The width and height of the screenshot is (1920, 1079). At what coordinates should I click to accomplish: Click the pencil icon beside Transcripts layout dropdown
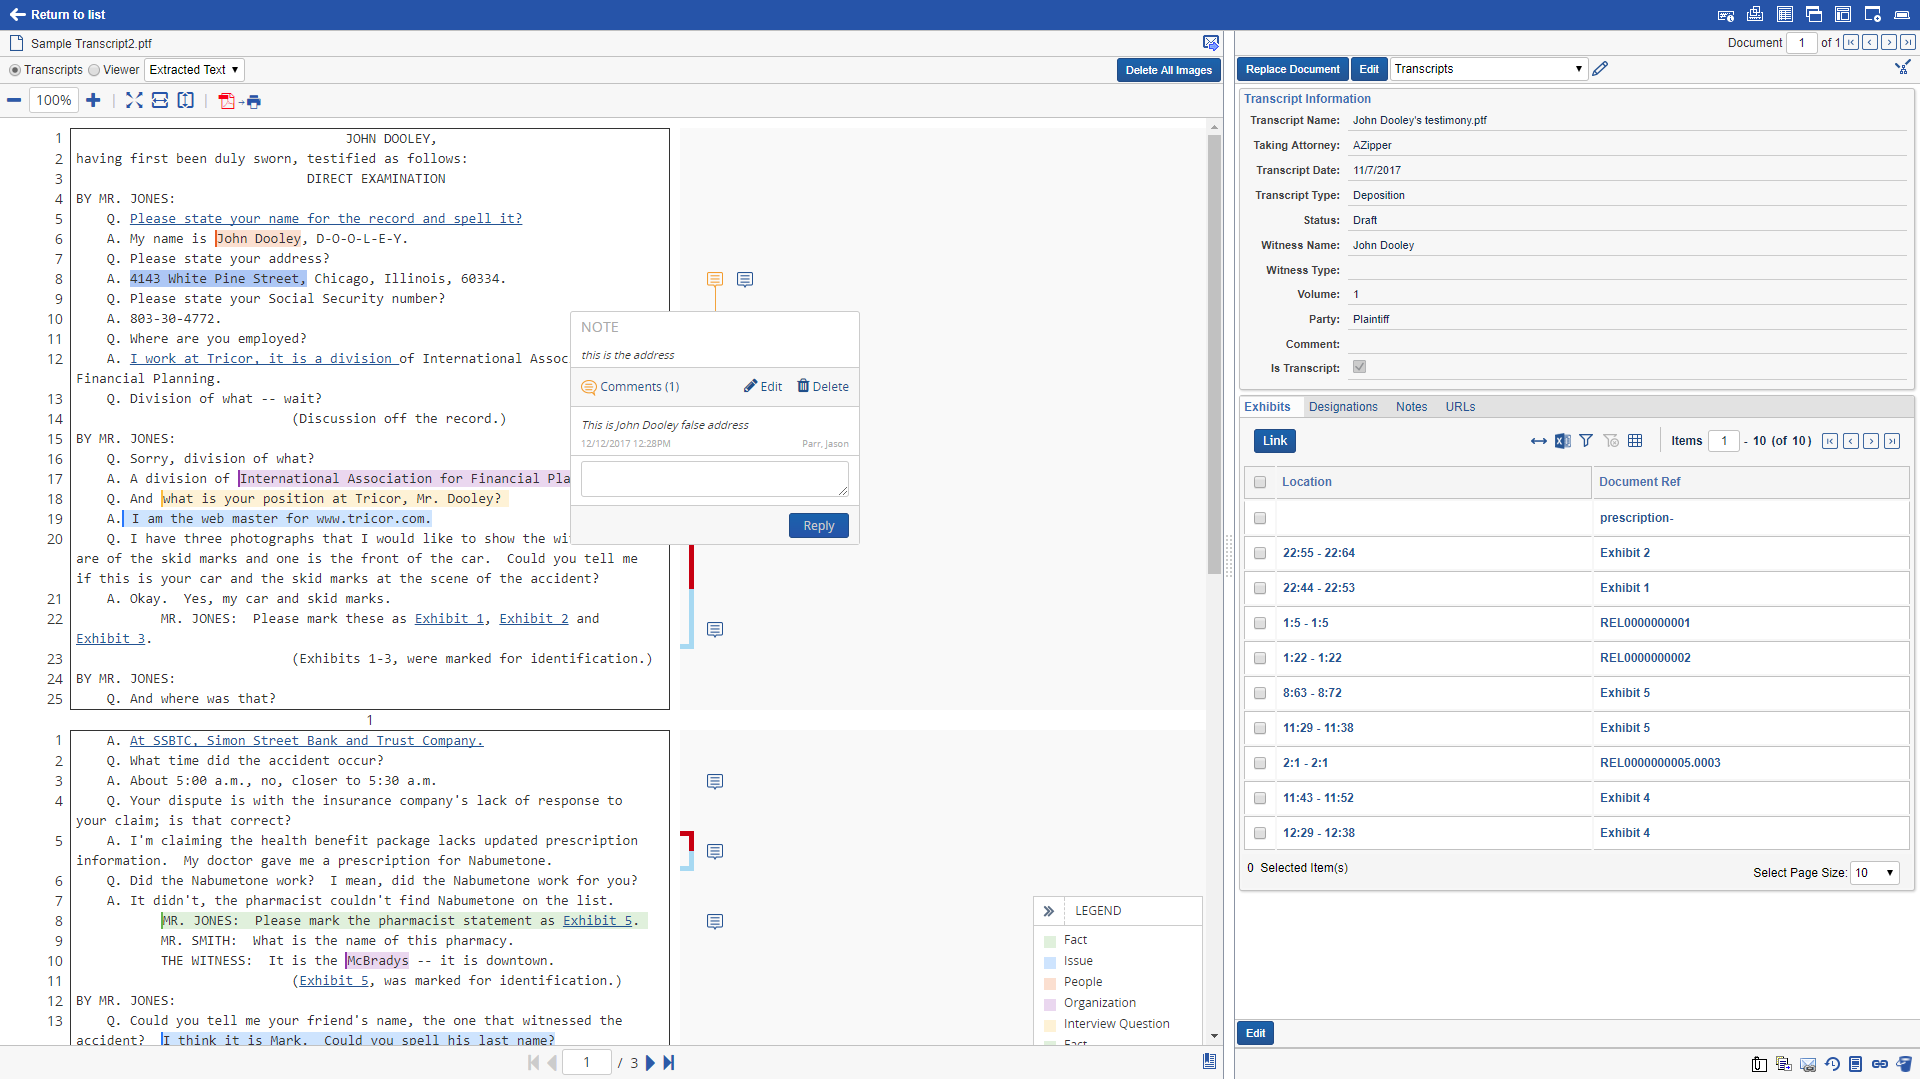[1600, 69]
